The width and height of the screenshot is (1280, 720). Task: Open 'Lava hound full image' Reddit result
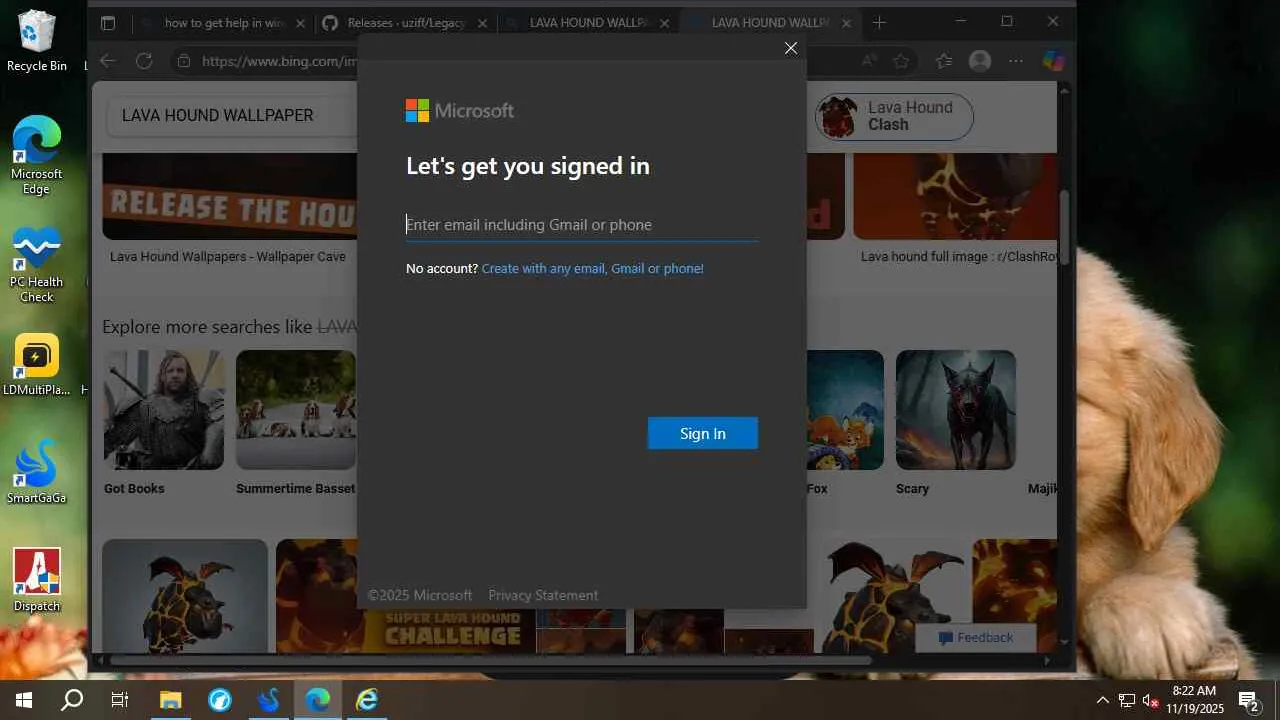click(x=958, y=256)
